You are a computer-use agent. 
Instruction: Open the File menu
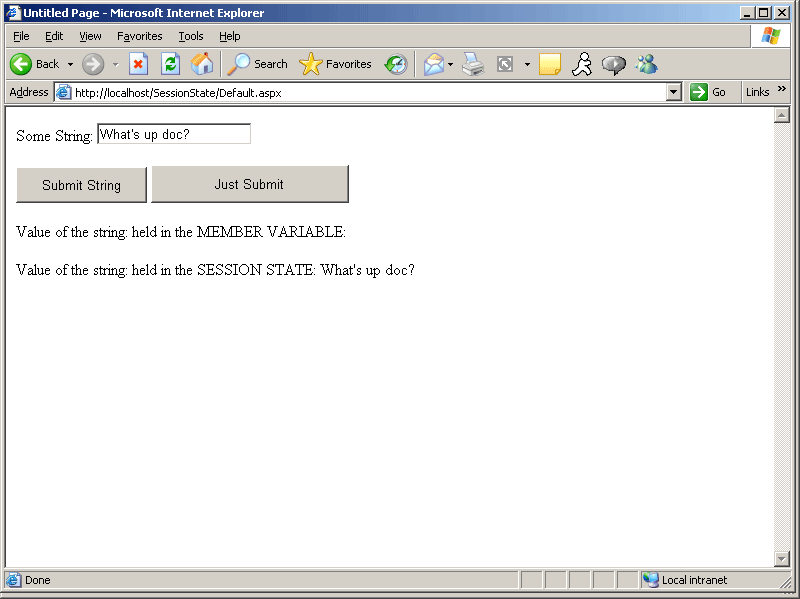(x=21, y=36)
